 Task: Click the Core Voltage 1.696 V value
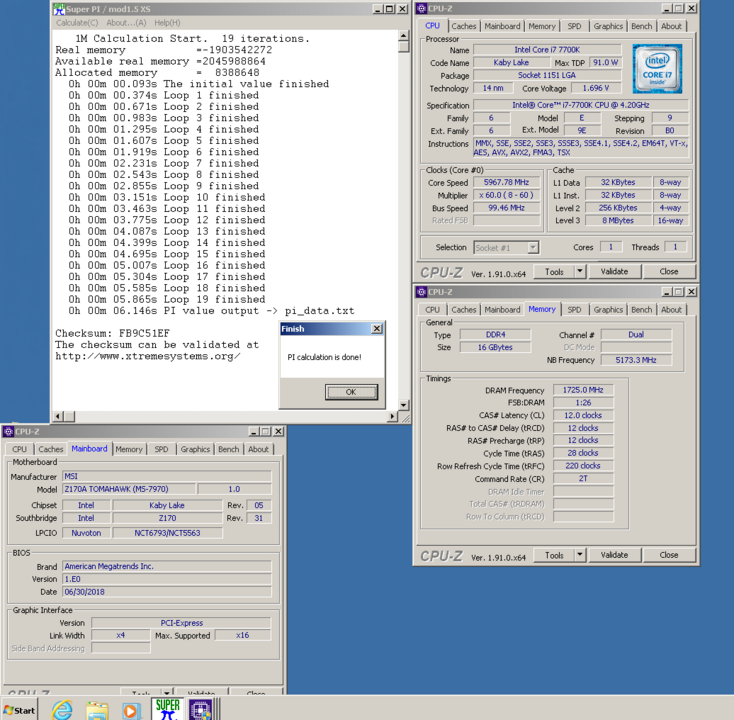pyautogui.click(x=595, y=88)
